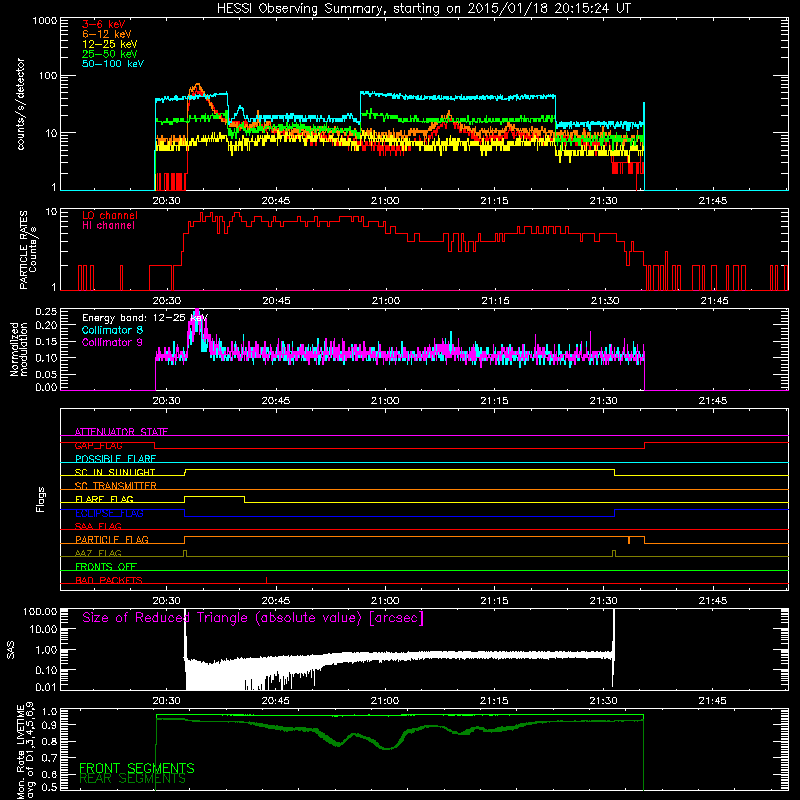Click the 'SAA_FLAG' flag label

click(98, 526)
